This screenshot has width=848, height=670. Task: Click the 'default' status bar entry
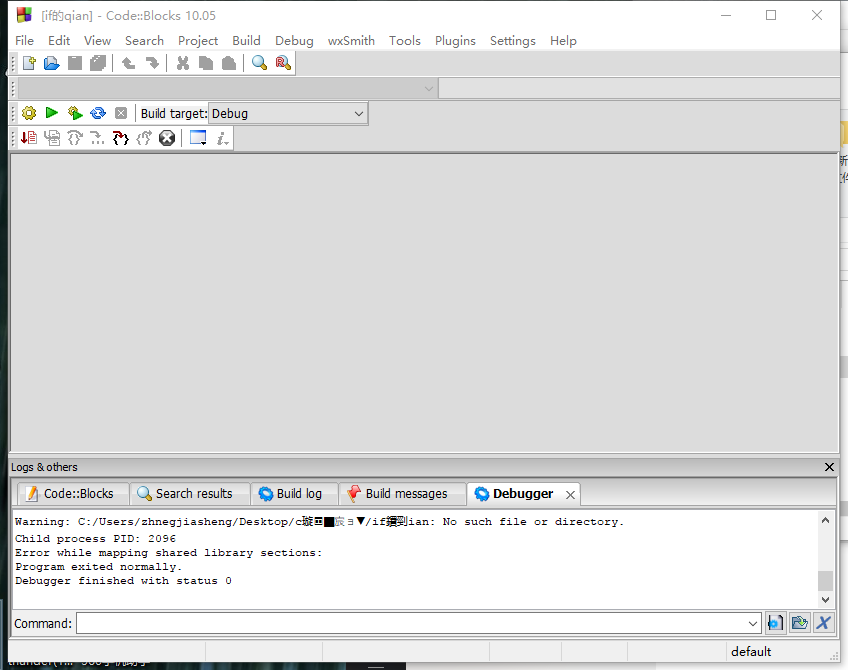click(x=751, y=652)
